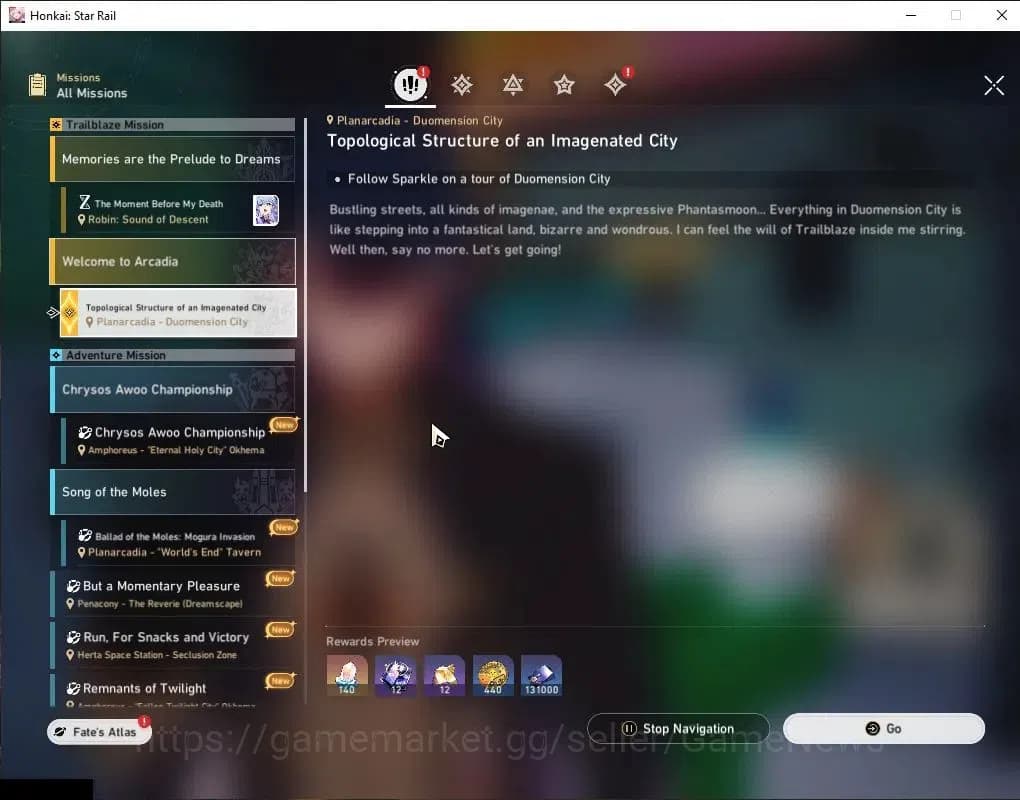
Task: Click the navigation tracking marker beside selected mission
Action: pos(53,313)
